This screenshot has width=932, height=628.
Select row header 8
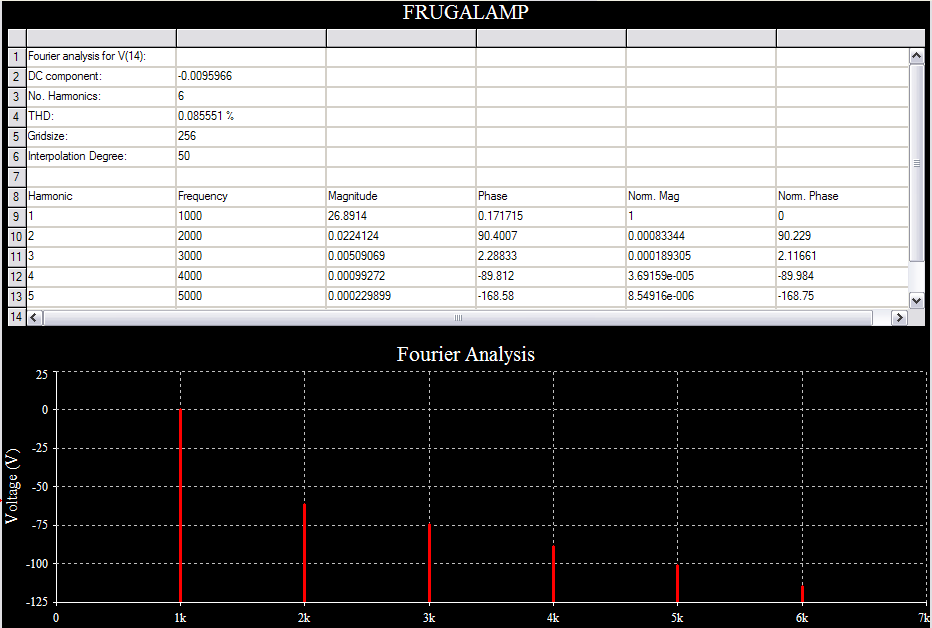pos(17,197)
